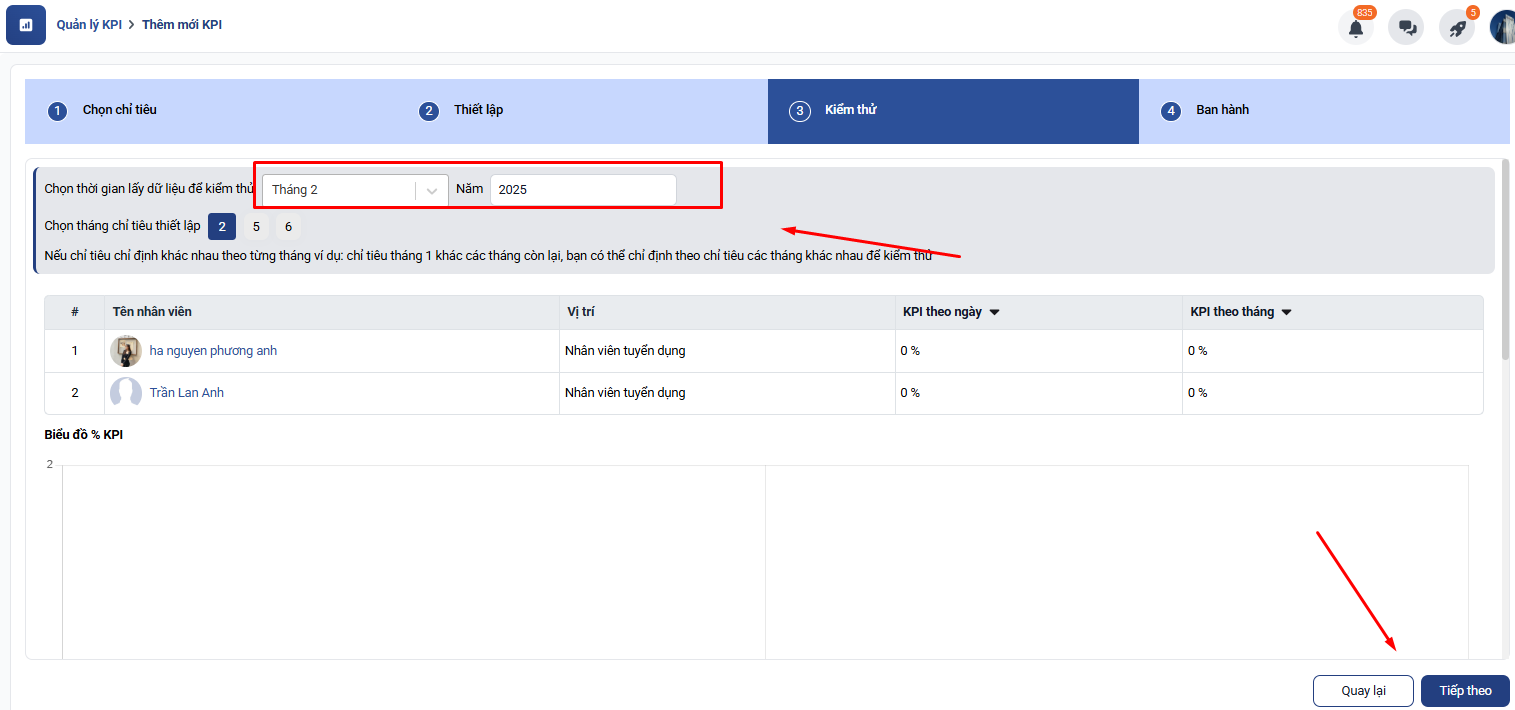
Task: Open the user profile avatar
Action: point(1503,28)
